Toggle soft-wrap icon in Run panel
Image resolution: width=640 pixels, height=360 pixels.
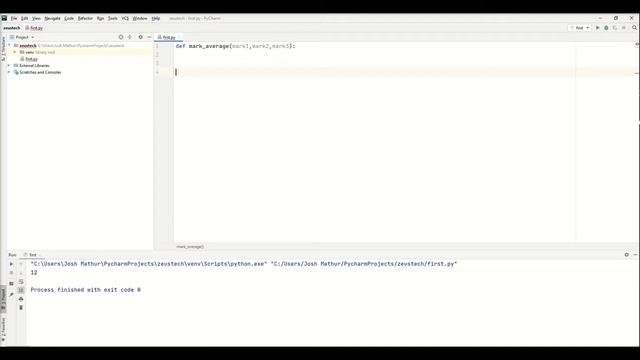pos(21,282)
